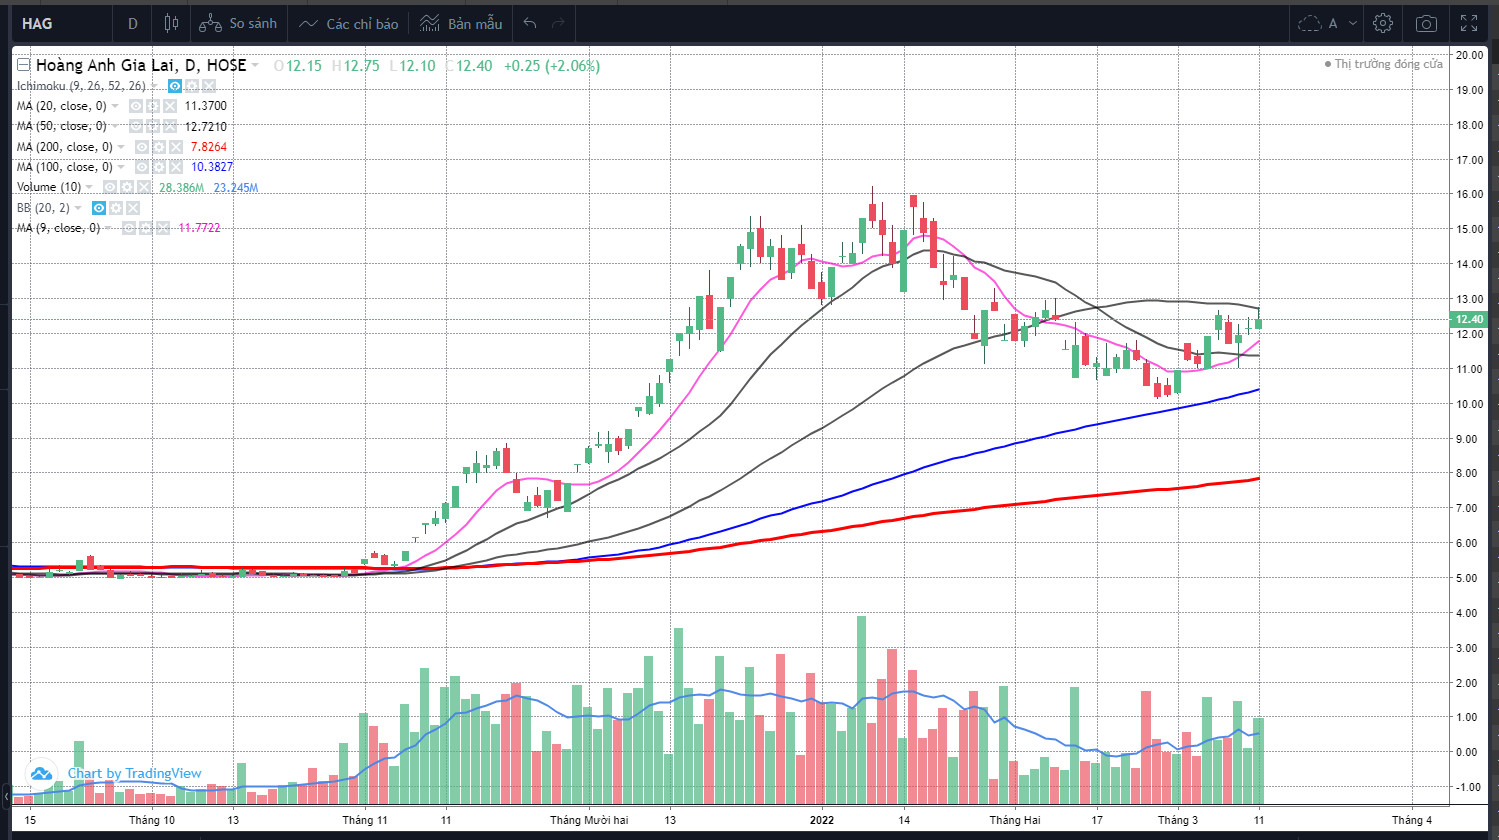Screen dimensions: 1499x840
Task: Open the MA (100, close, 0) dropdown arrow
Action: (x=122, y=167)
